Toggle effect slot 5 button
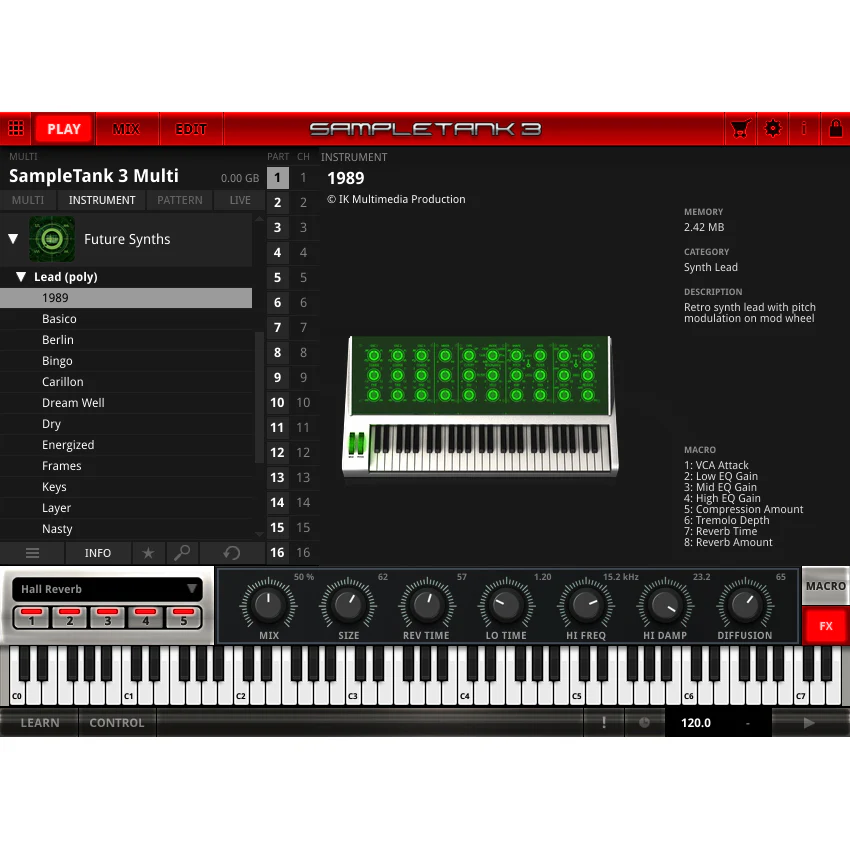Screen dimensions: 850x850 point(183,617)
